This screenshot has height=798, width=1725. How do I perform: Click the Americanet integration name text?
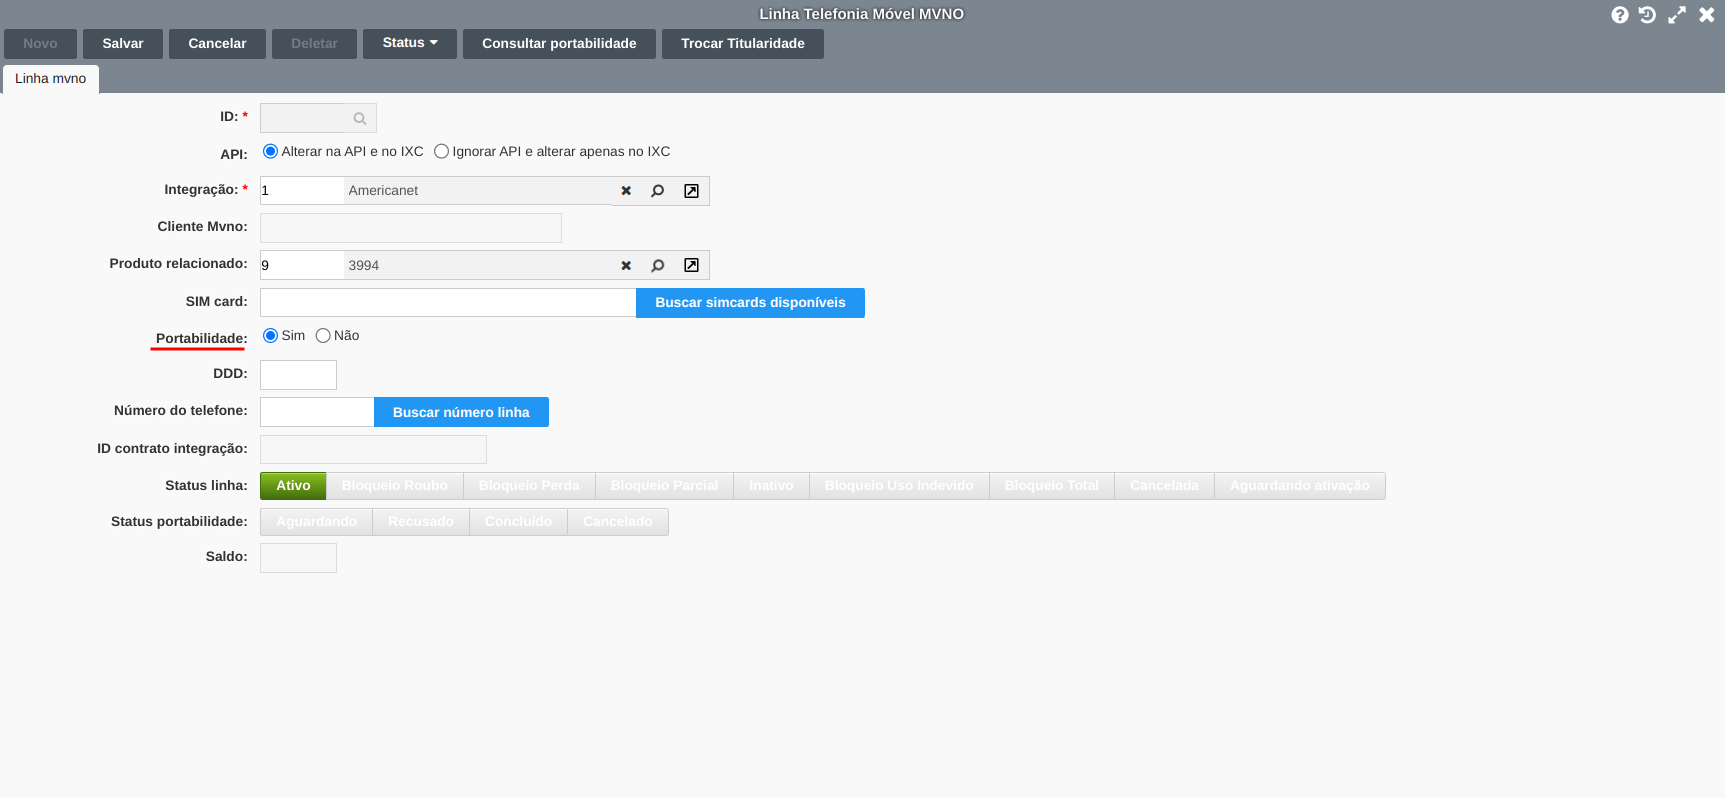point(383,191)
